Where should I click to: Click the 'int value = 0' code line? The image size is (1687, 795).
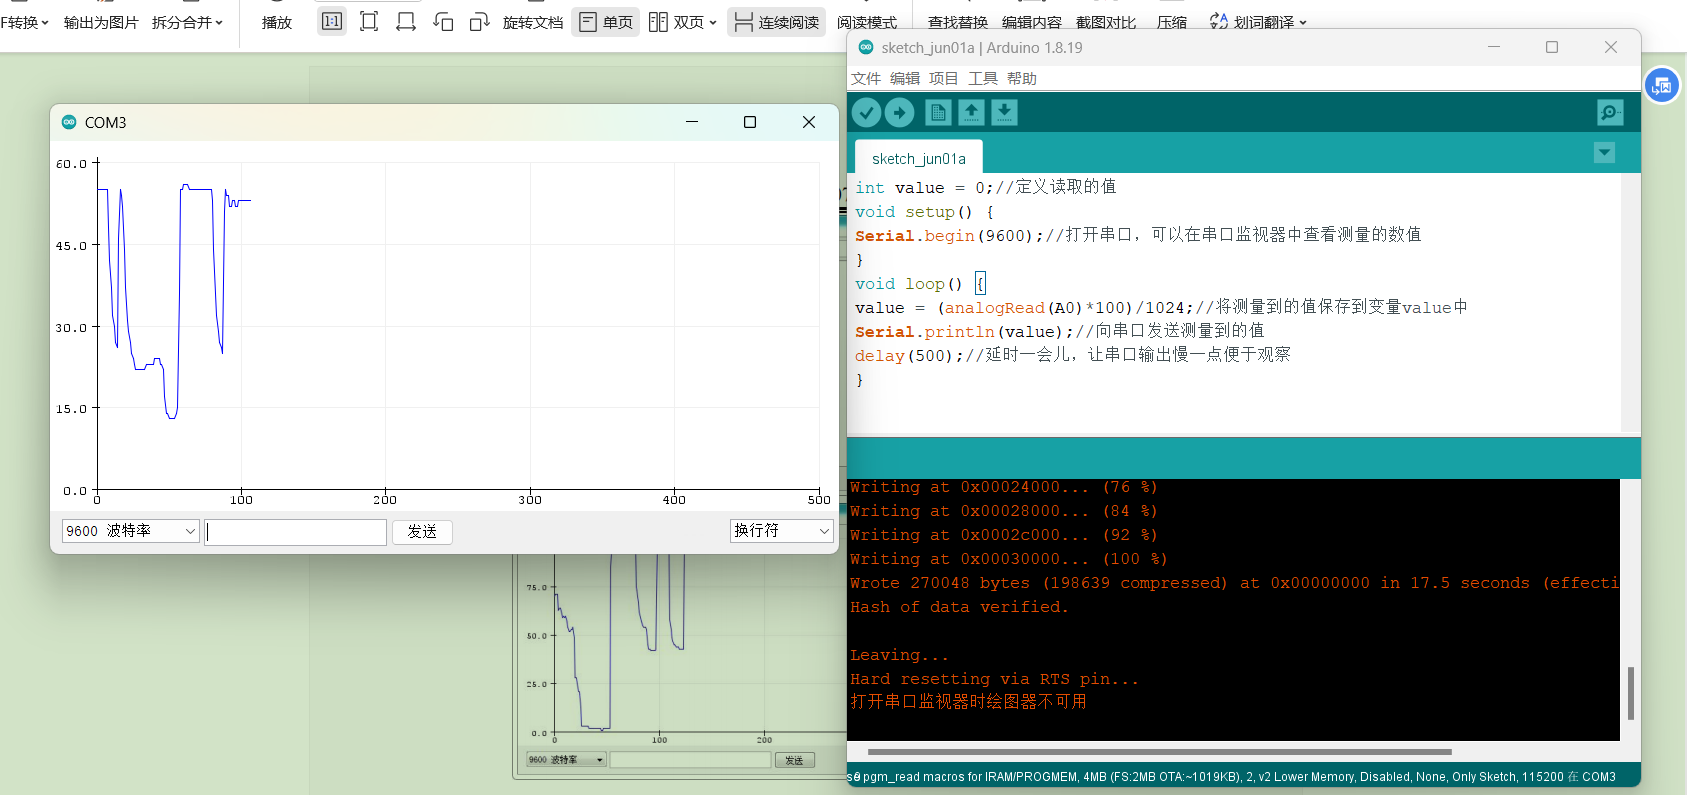[x=985, y=187]
